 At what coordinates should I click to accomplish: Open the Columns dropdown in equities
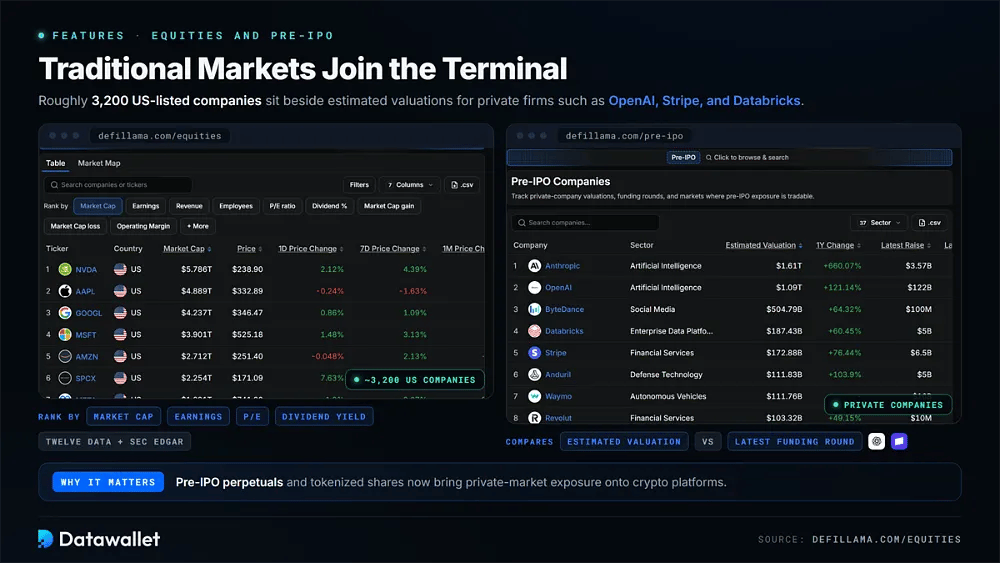coord(410,185)
